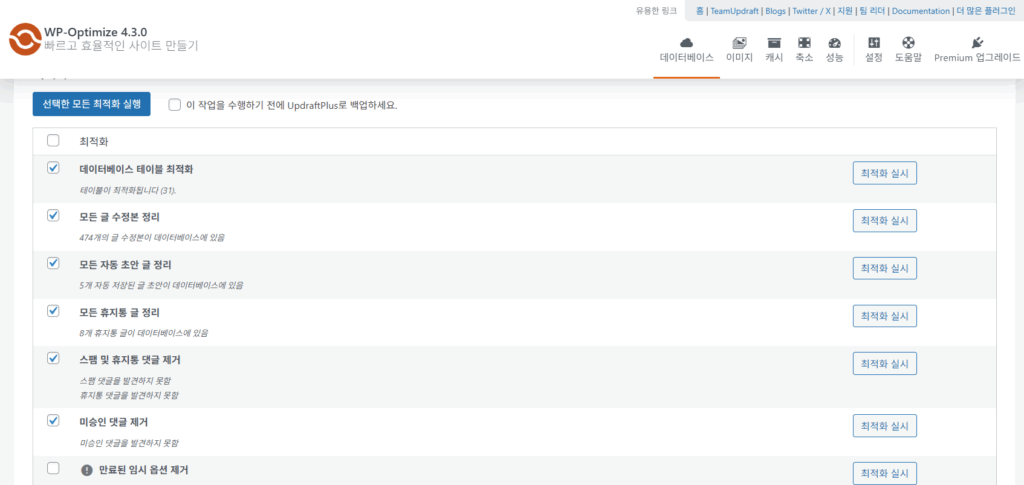Open Premium 업그레이드 tab label
The width and height of the screenshot is (1024, 485).
pyautogui.click(x=977, y=57)
